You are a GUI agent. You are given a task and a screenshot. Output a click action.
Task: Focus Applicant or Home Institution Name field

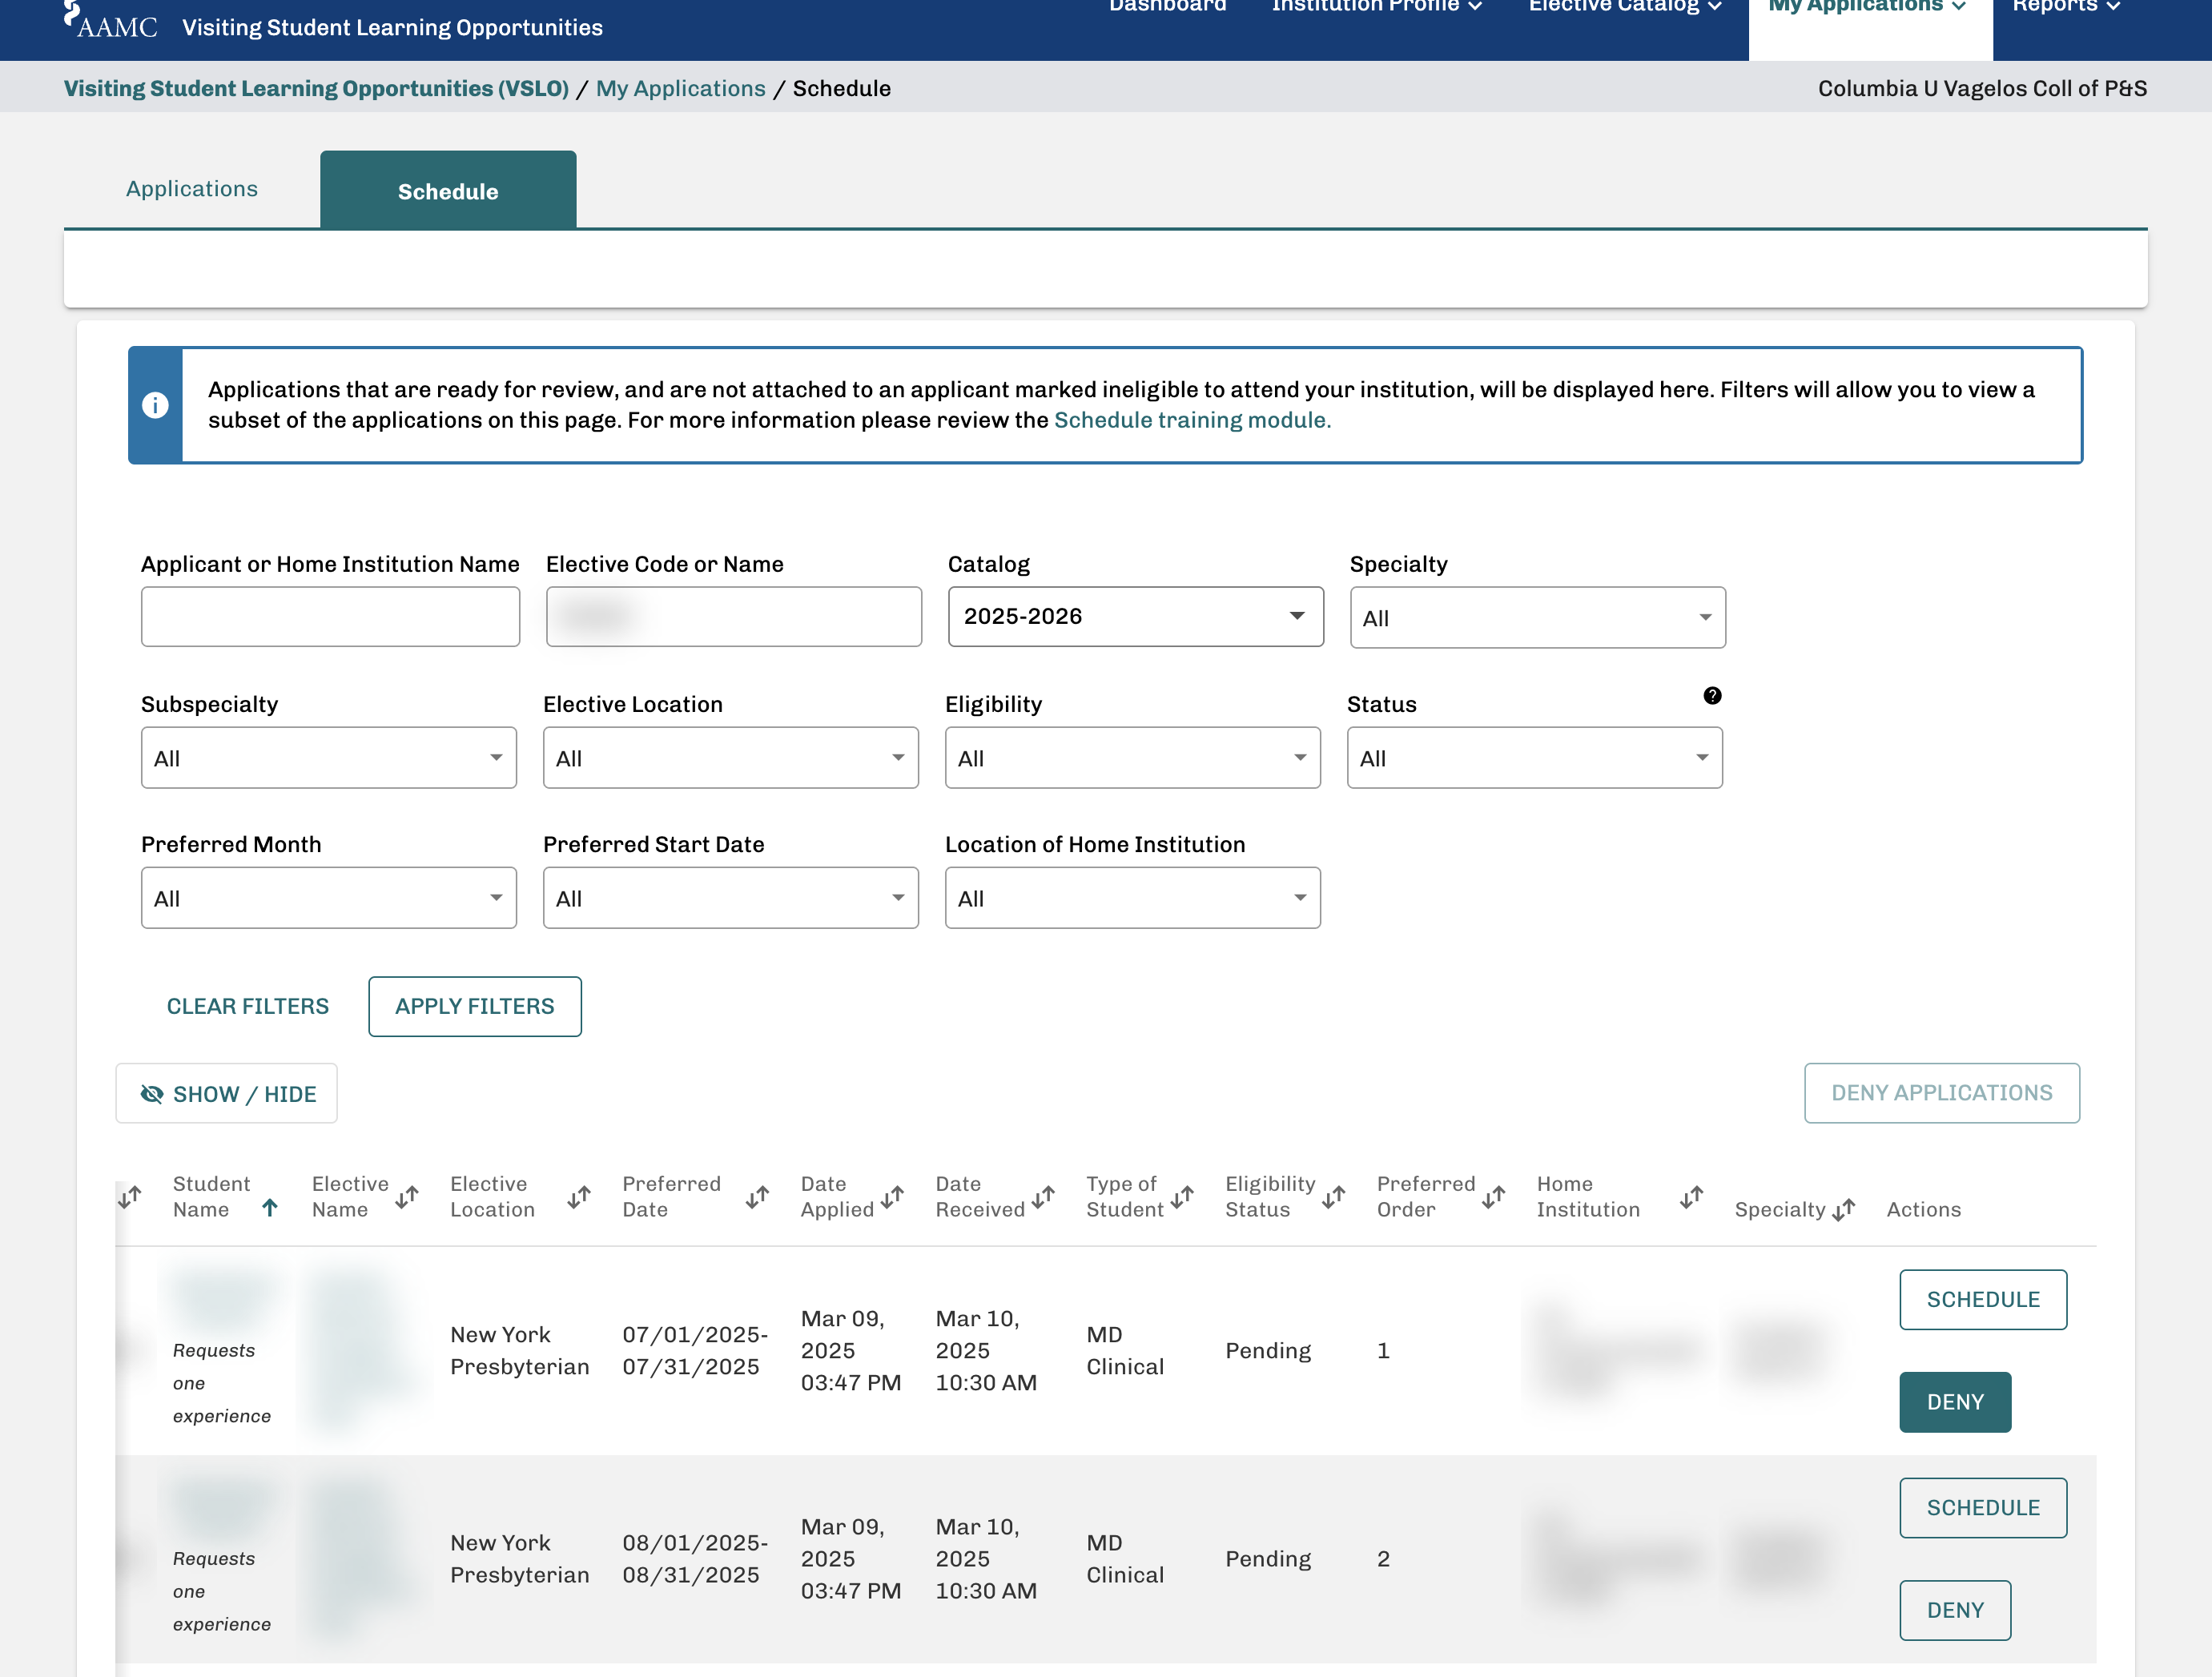pyautogui.click(x=331, y=617)
